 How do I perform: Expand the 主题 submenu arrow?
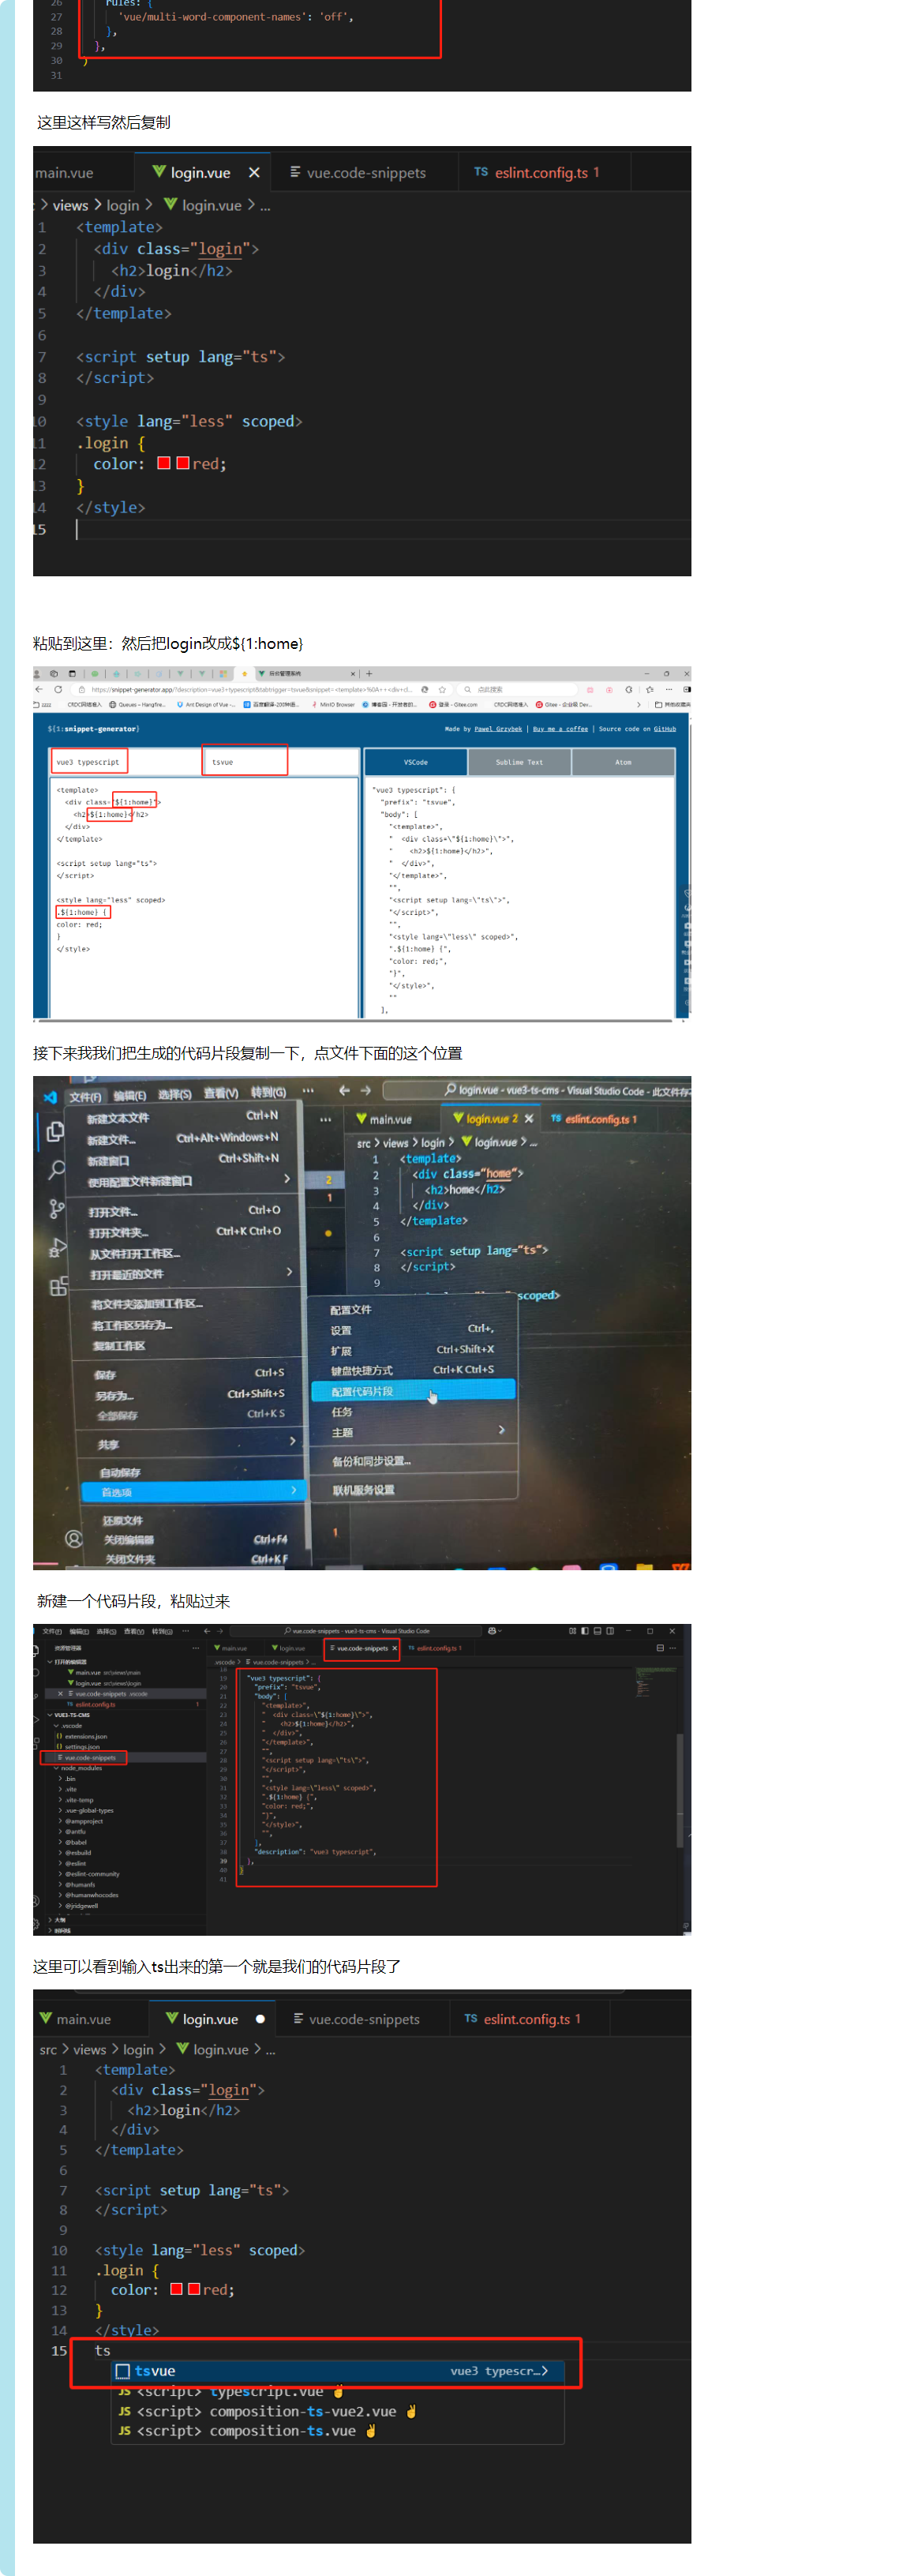point(502,1430)
